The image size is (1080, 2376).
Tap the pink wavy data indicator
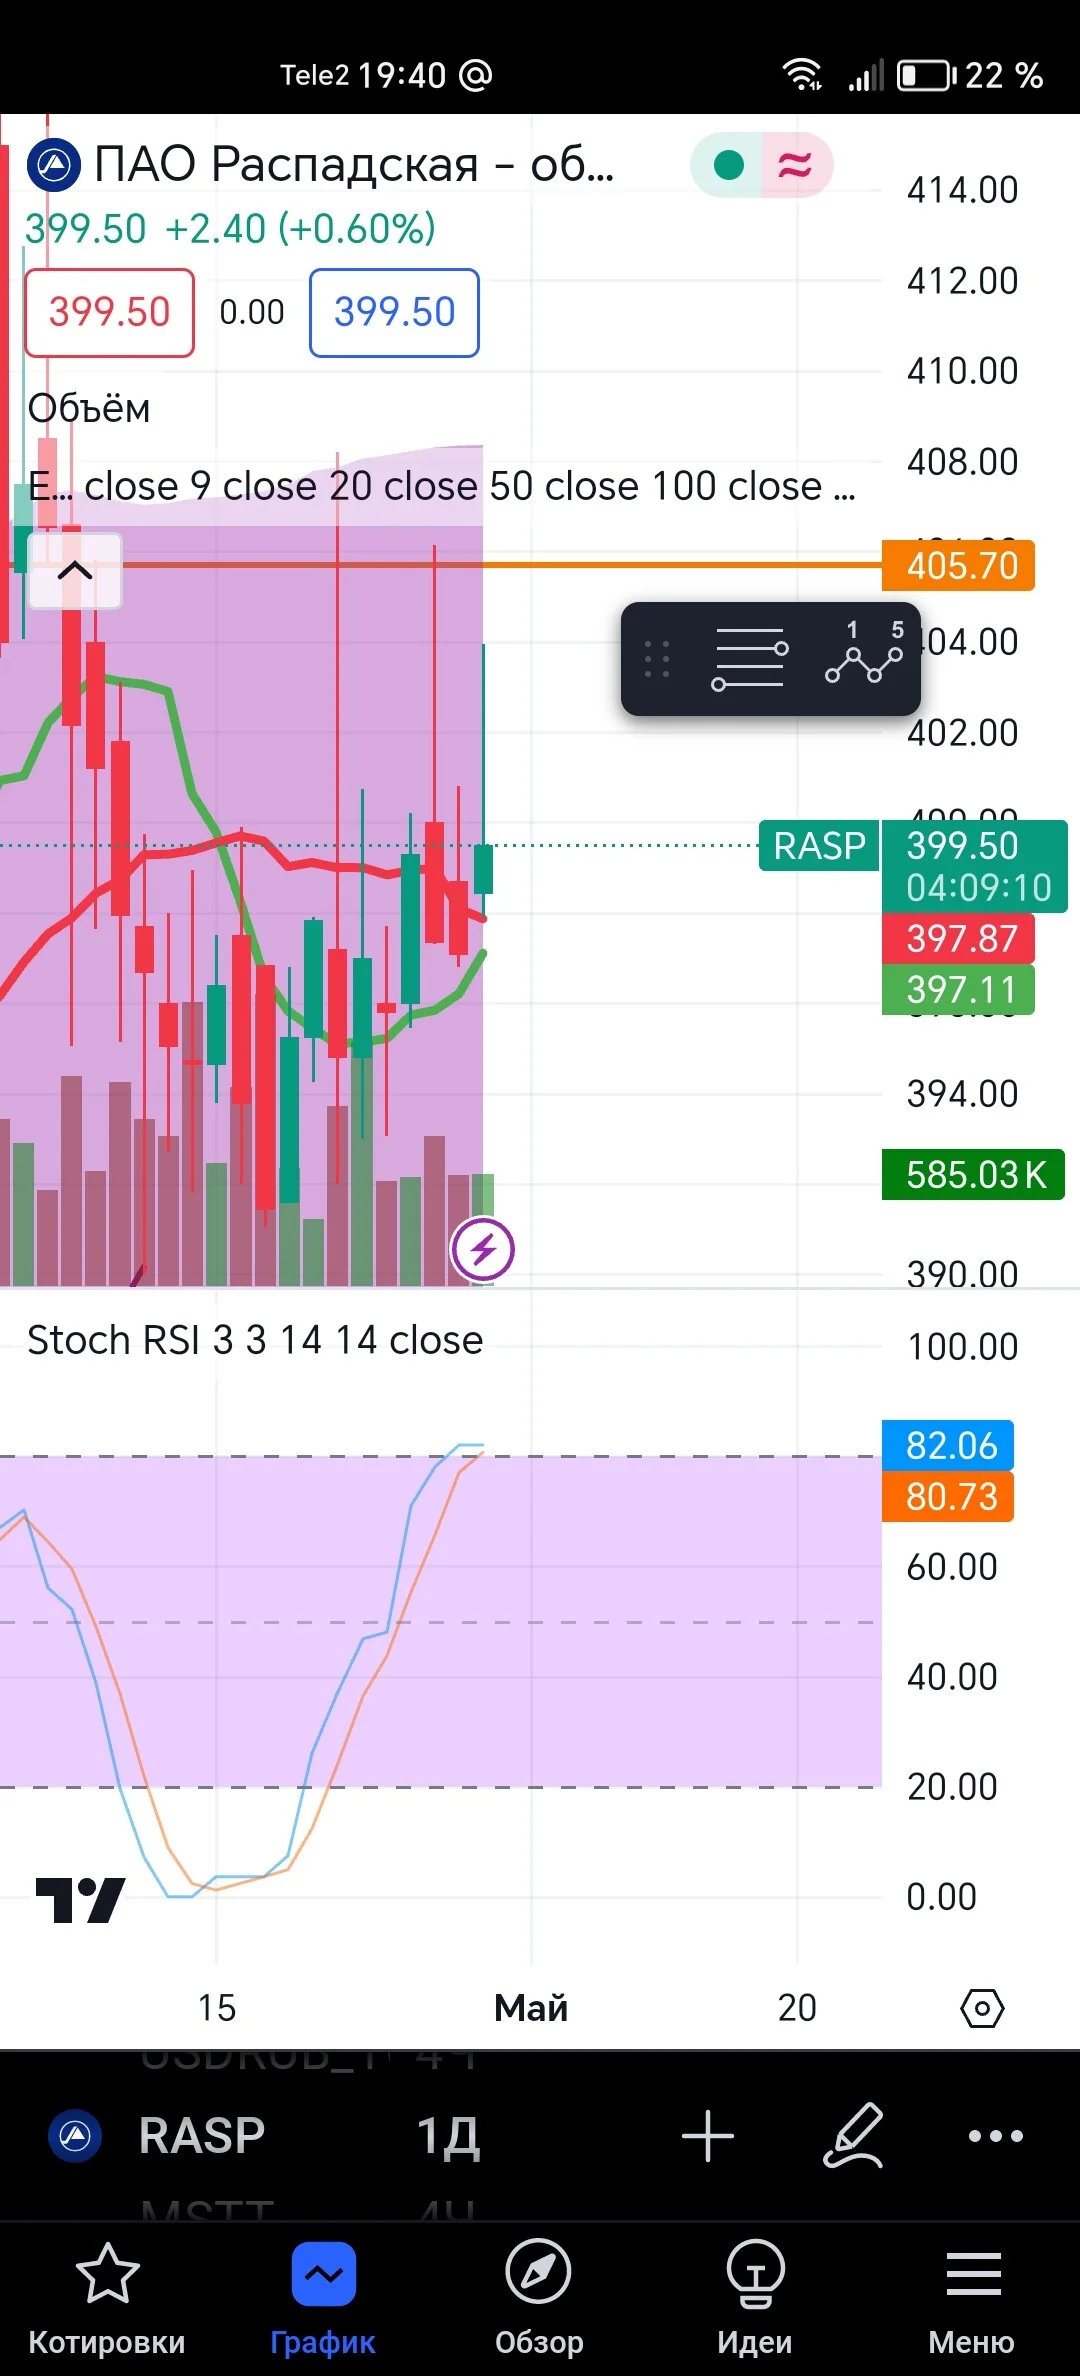coord(795,165)
